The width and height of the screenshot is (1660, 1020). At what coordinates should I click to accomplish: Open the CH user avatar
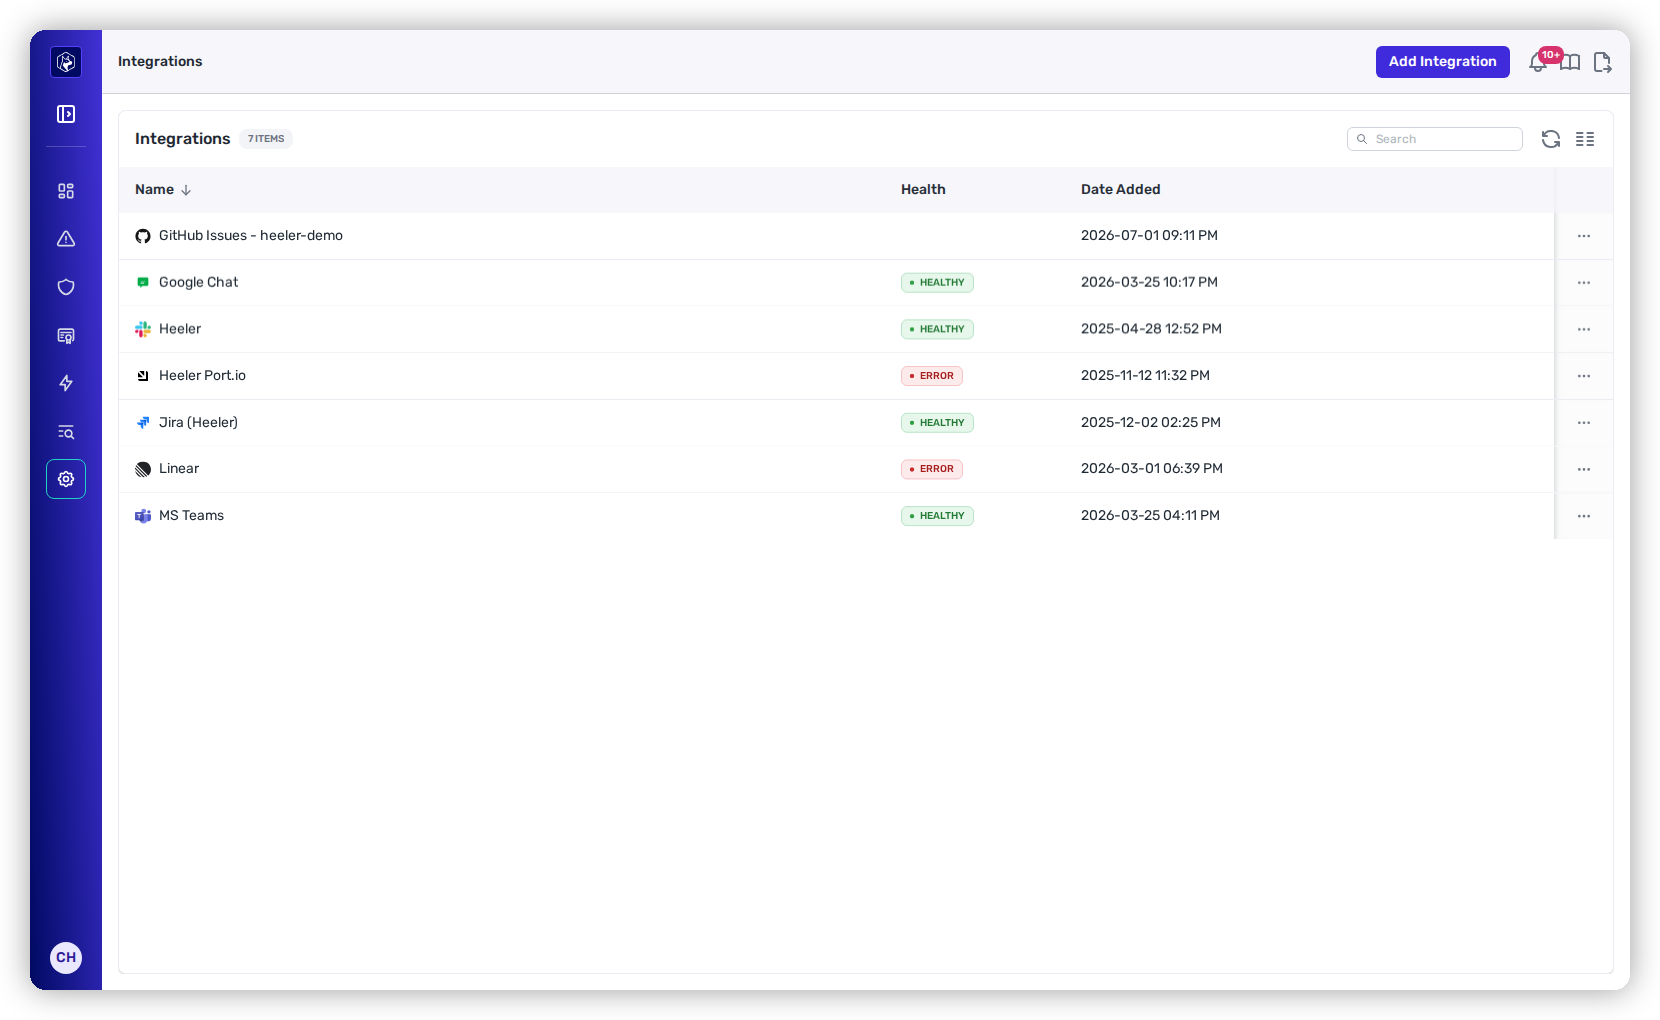tap(66, 957)
